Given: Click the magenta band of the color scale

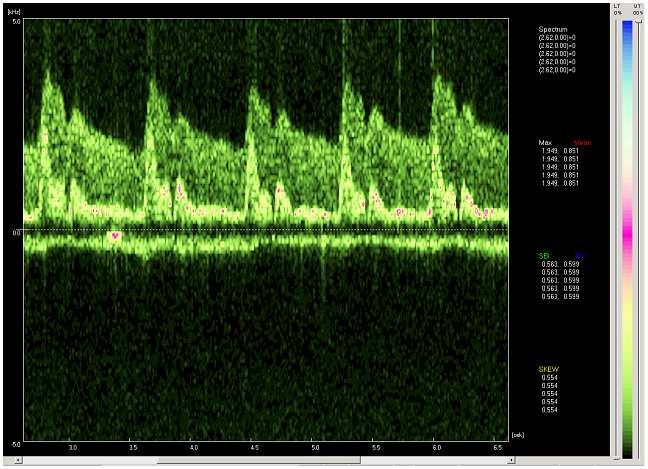Looking at the screenshot, I should click(627, 236).
